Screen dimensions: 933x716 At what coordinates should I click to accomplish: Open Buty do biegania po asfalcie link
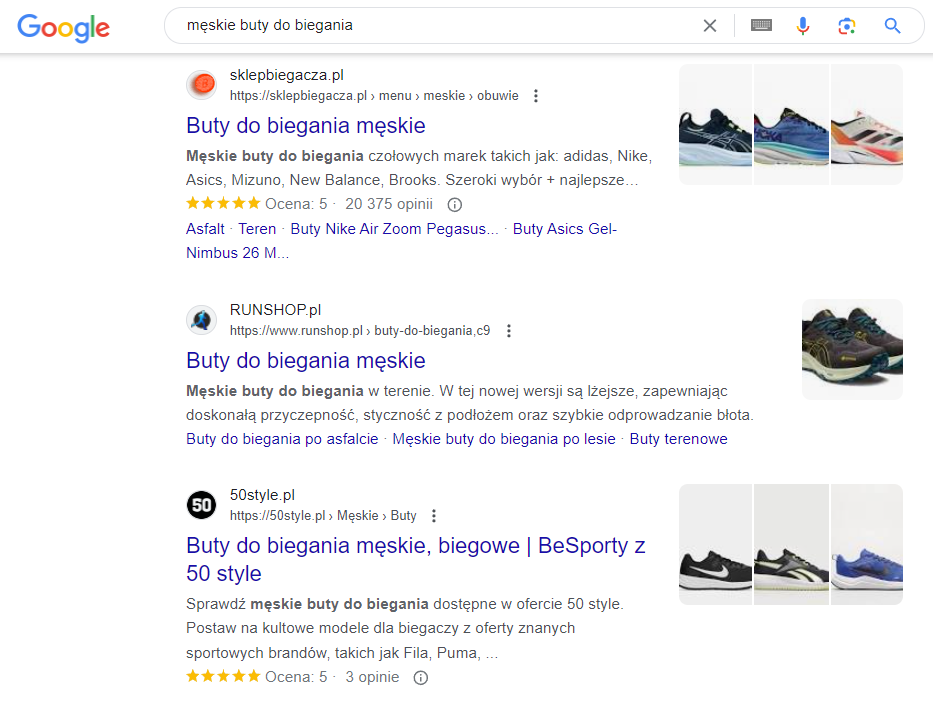pos(282,439)
